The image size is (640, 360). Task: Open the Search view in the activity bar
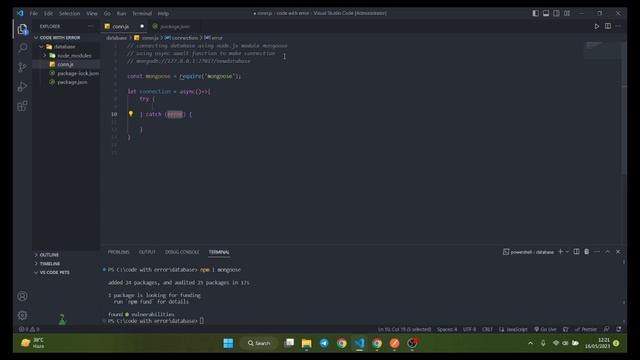[22, 47]
